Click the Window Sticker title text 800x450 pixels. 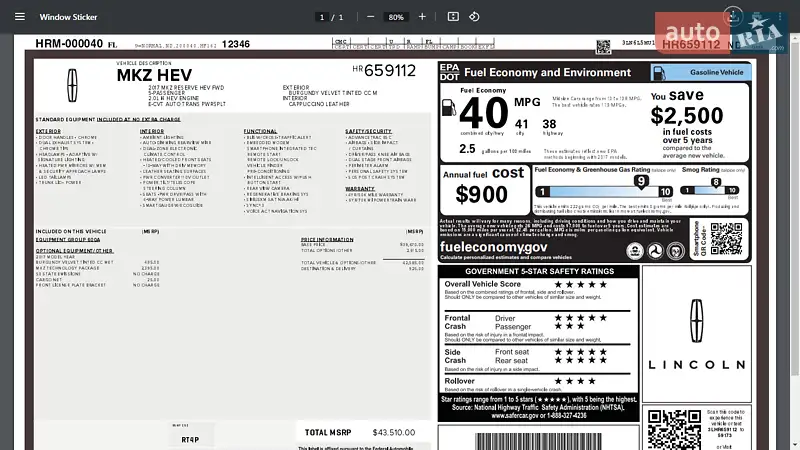(68, 17)
